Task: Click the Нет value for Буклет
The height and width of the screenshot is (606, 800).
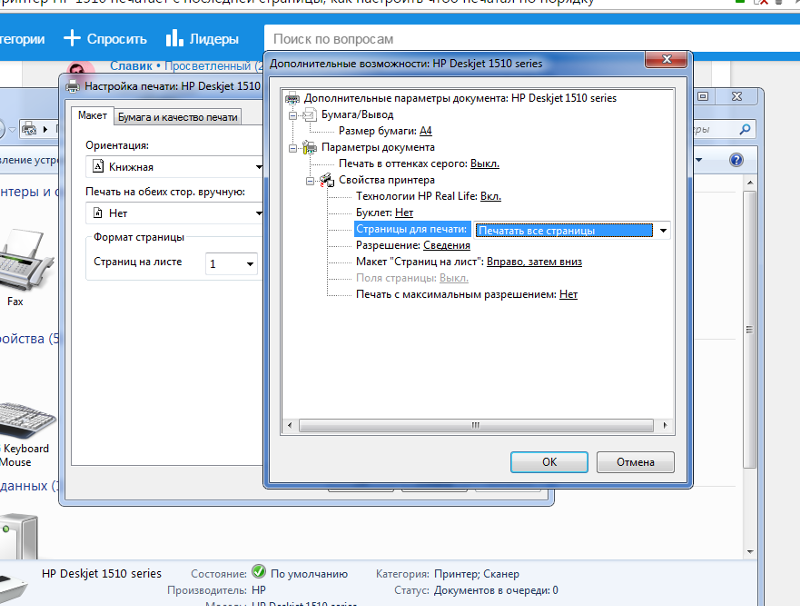Action: [404, 213]
